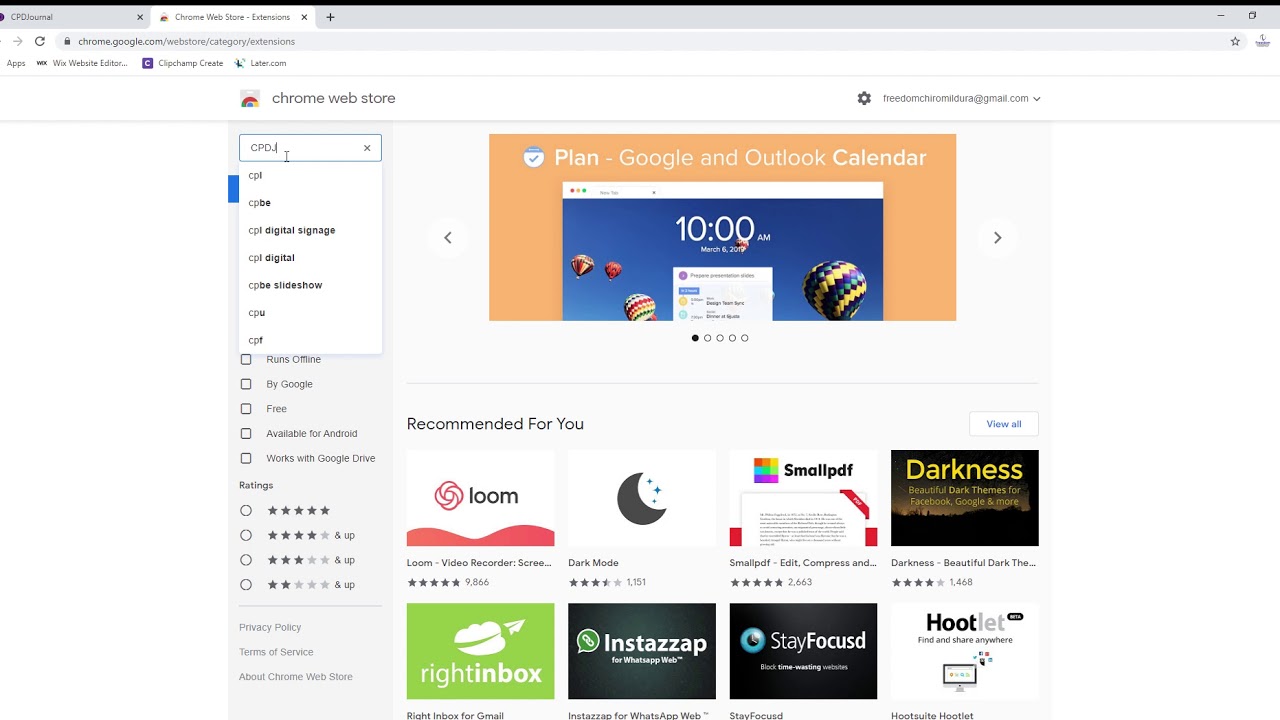The width and height of the screenshot is (1280, 720).
Task: Enable the Runs Offline filter
Action: [246, 359]
